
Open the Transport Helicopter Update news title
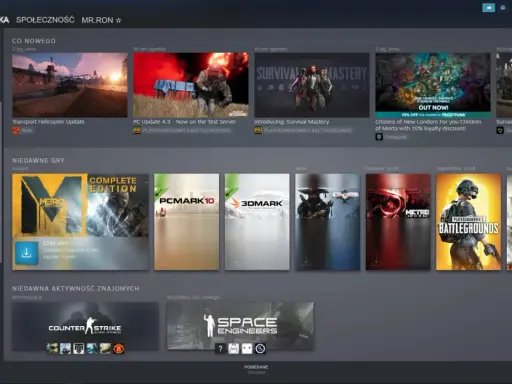coord(48,122)
